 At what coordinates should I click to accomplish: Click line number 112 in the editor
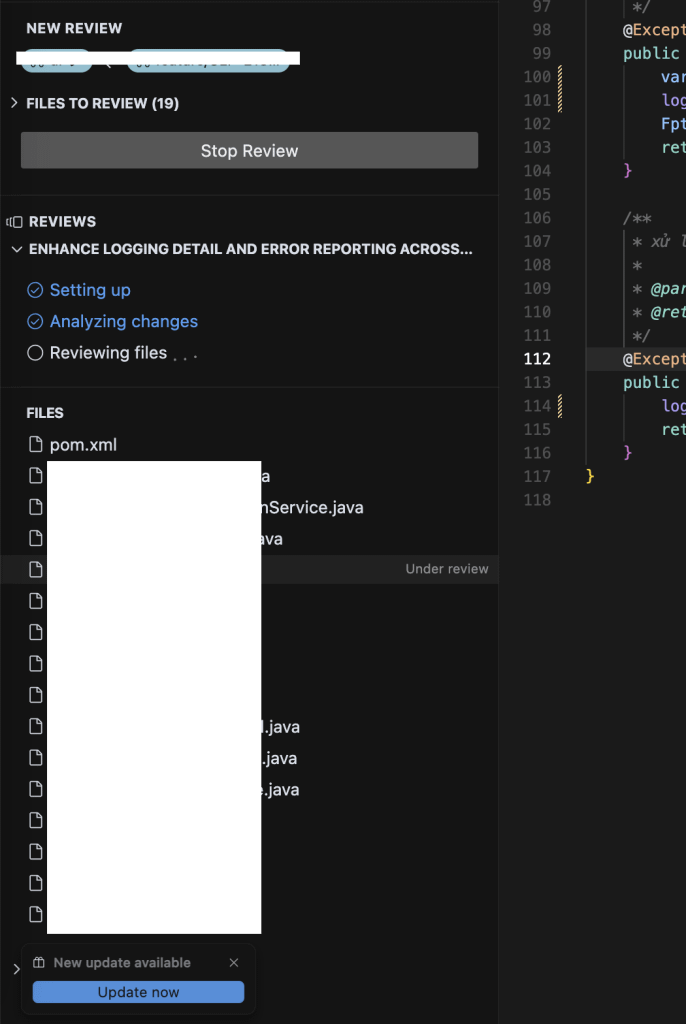(x=537, y=359)
